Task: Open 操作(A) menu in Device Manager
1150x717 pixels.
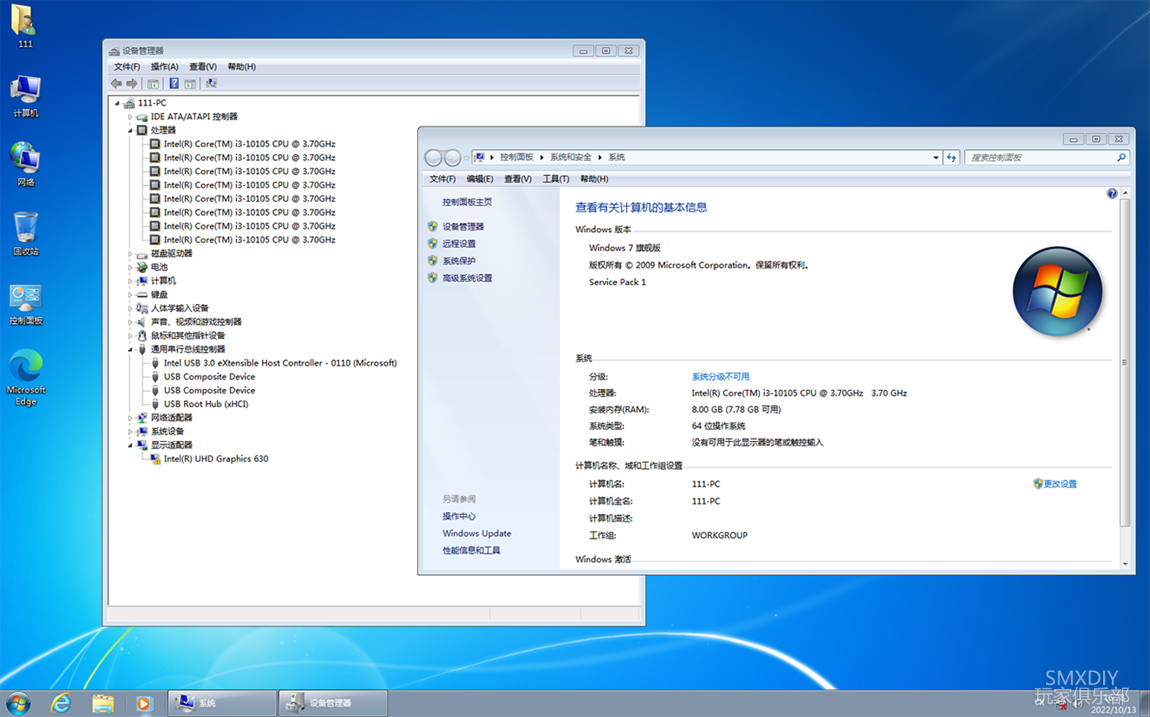Action: [x=164, y=67]
